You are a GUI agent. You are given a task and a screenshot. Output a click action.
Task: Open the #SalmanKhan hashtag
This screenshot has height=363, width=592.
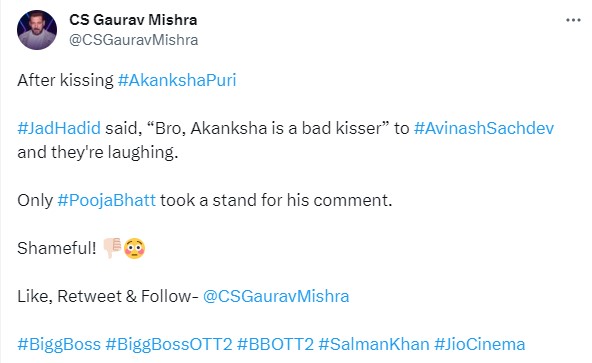pyautogui.click(x=374, y=344)
